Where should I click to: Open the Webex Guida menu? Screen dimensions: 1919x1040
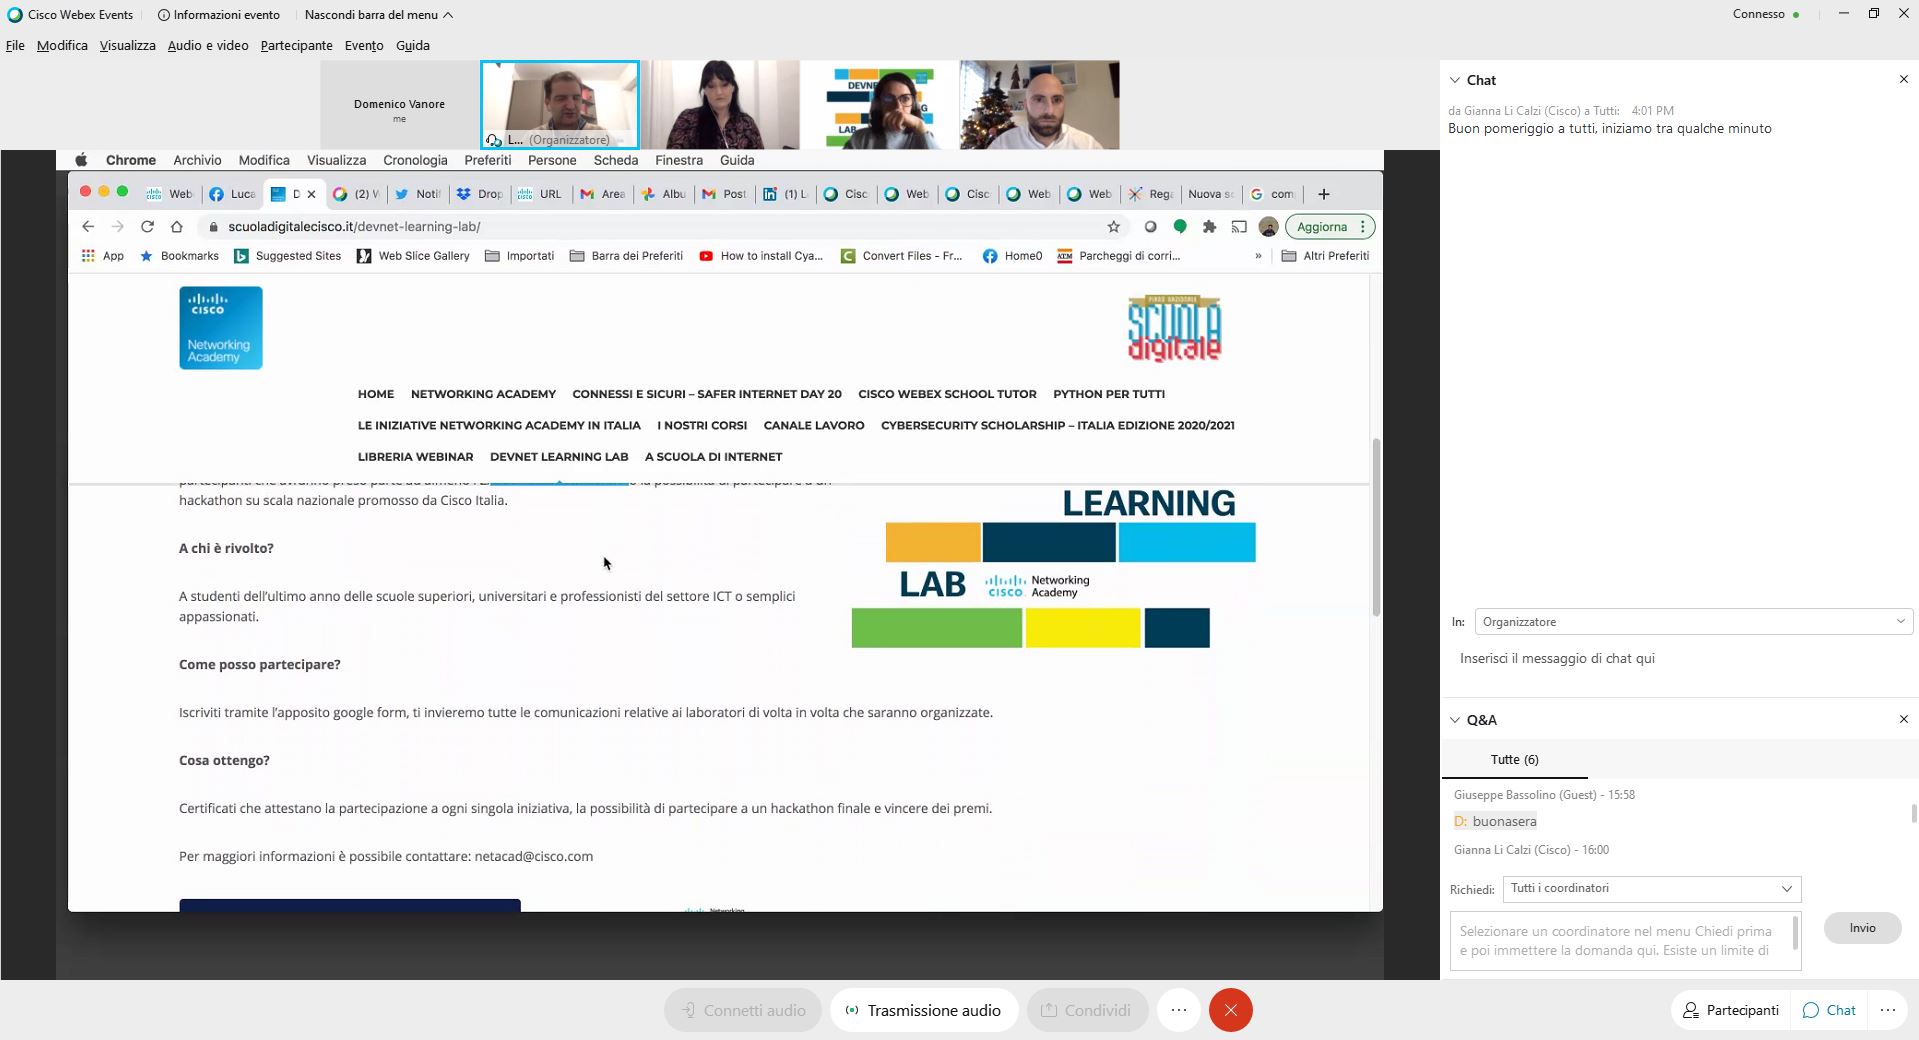(413, 45)
